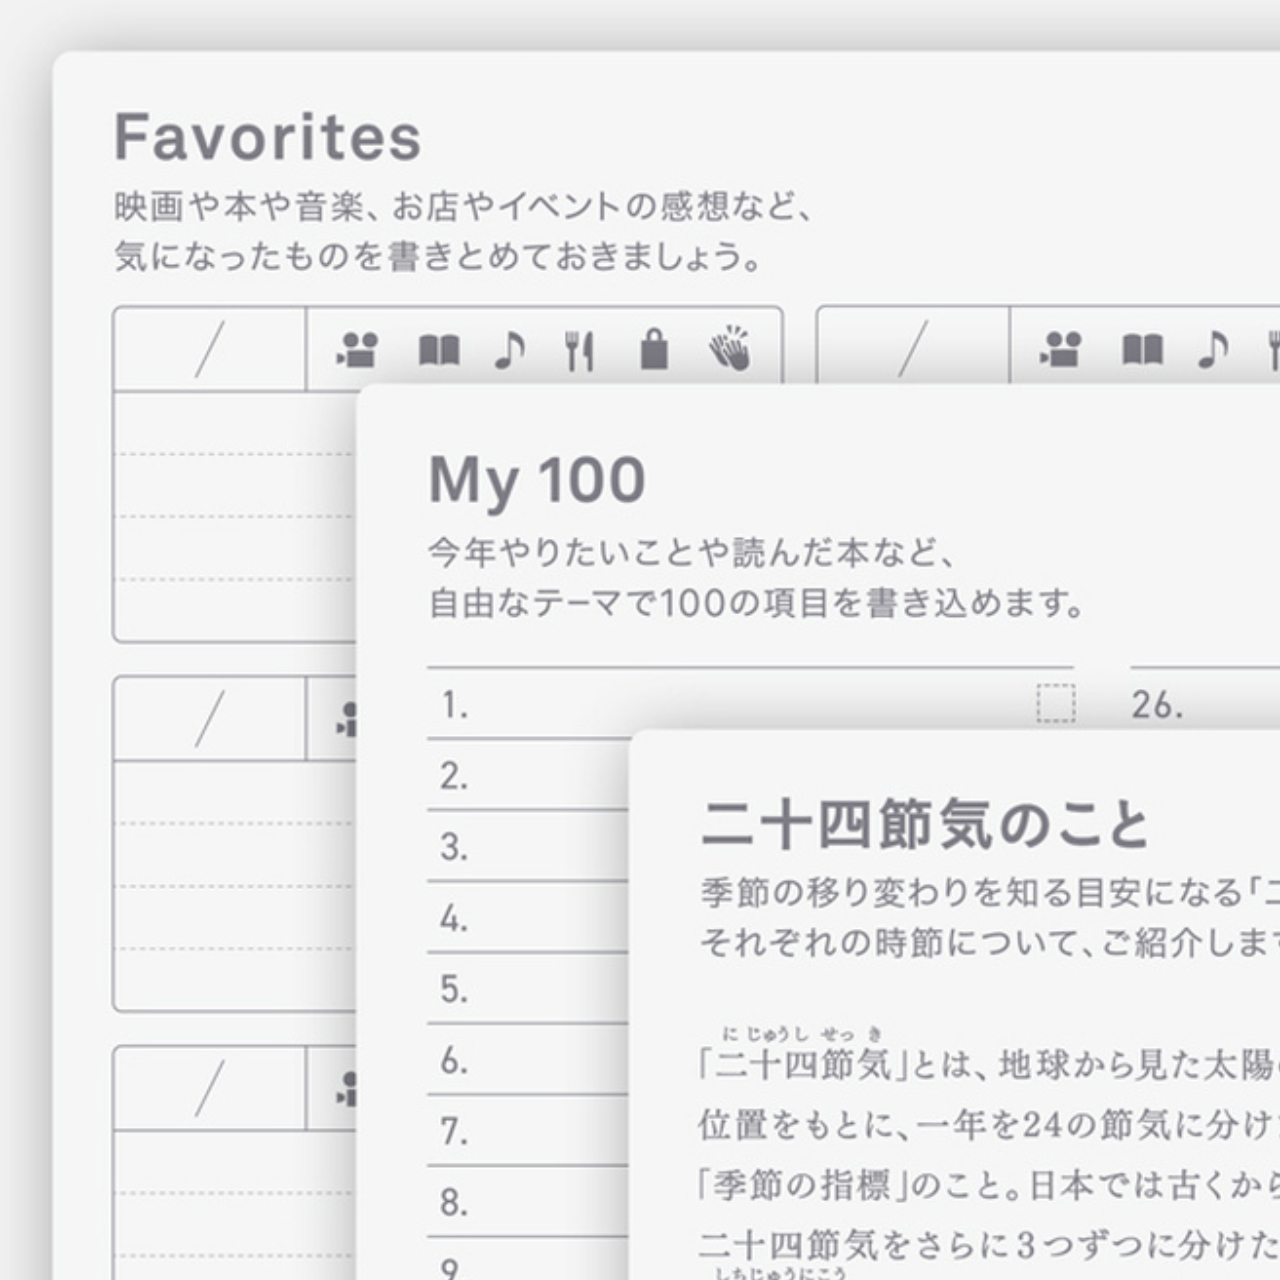Select list number 6. on My 100
Viewport: 1280px width, 1280px height.
coord(455,1060)
